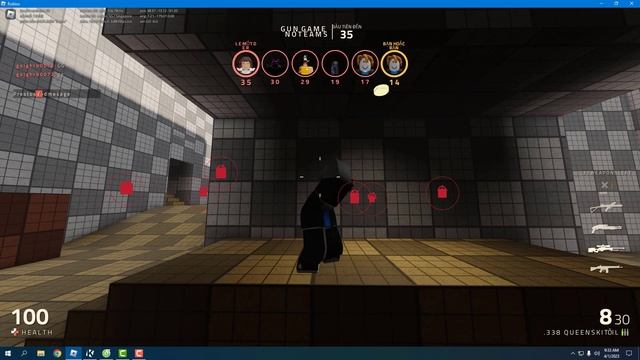The height and width of the screenshot is (360, 640).
Task: Click red enemy marker inside the far-right circle
Action: 442,192
